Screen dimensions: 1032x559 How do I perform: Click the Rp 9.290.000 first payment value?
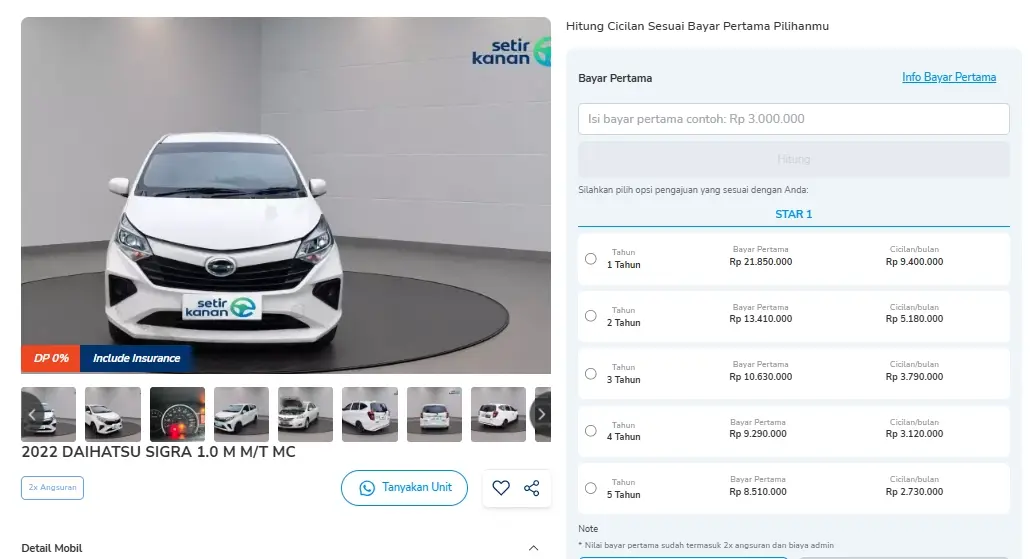click(758, 434)
